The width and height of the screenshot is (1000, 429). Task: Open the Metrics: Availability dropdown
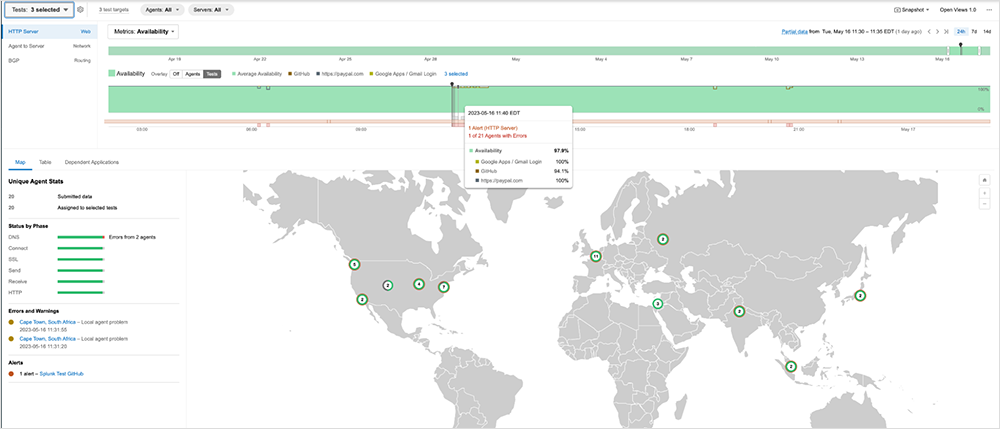point(142,32)
